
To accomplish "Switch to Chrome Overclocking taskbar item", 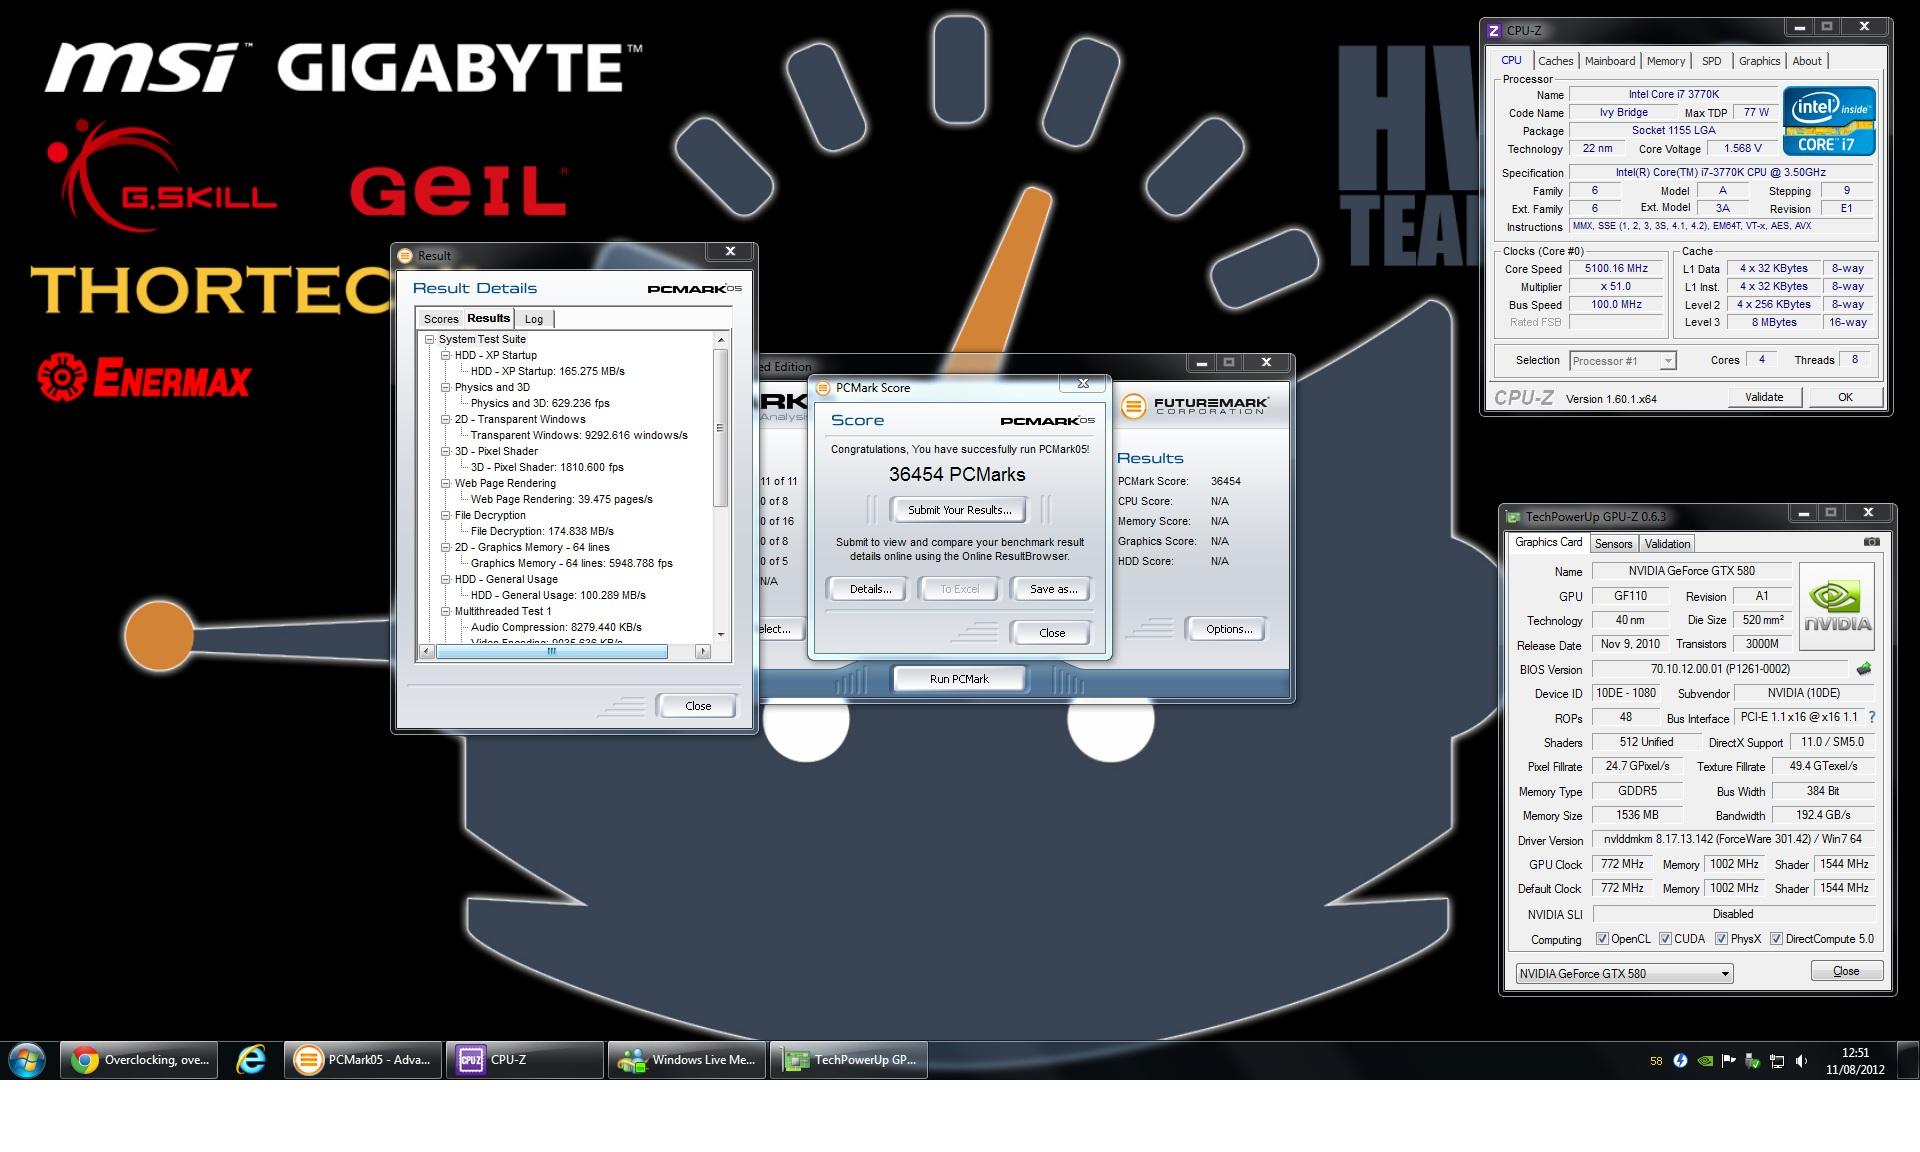I will pos(140,1060).
